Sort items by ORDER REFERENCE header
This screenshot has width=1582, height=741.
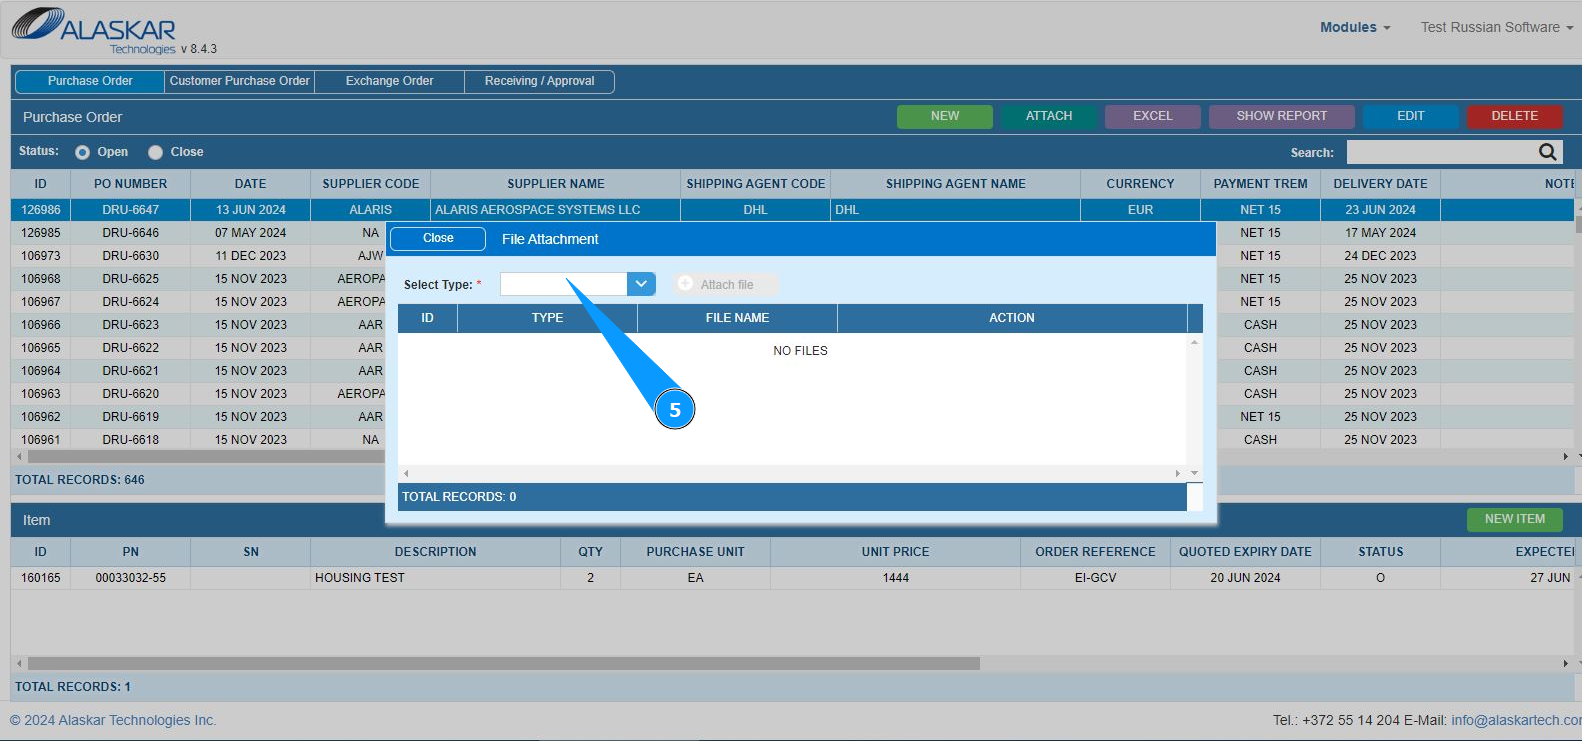coord(1096,552)
